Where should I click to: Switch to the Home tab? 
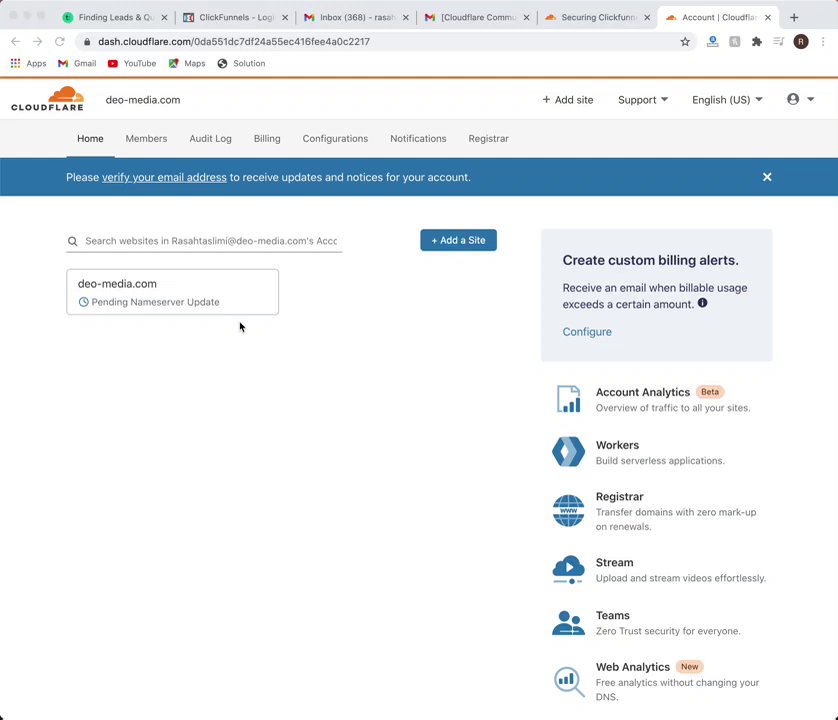point(90,138)
